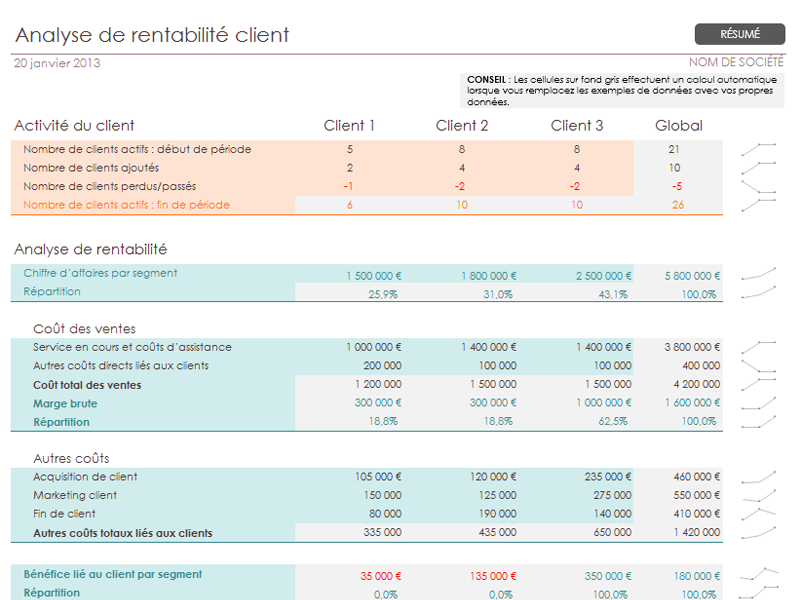
Task: Select Client 1 revenue cell 1 500 000 €
Action: point(374,276)
